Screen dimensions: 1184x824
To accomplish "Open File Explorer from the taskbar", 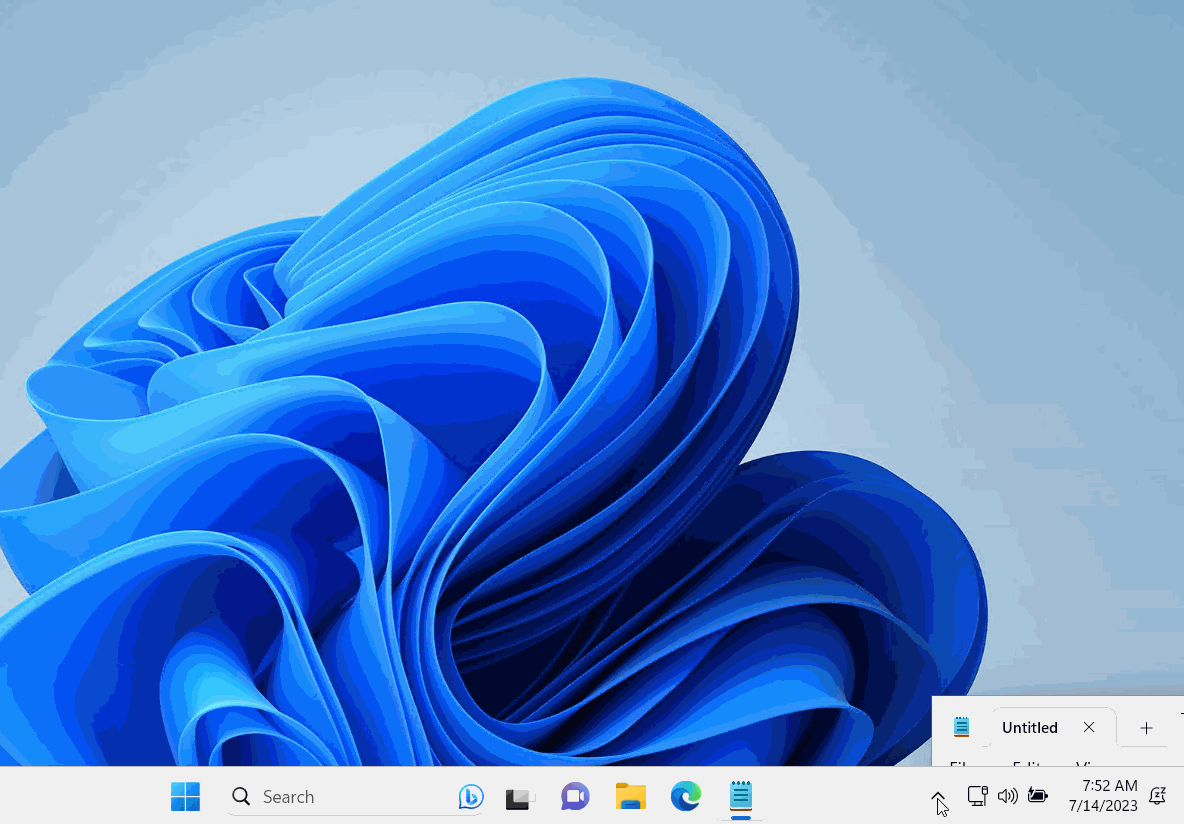I will (631, 796).
